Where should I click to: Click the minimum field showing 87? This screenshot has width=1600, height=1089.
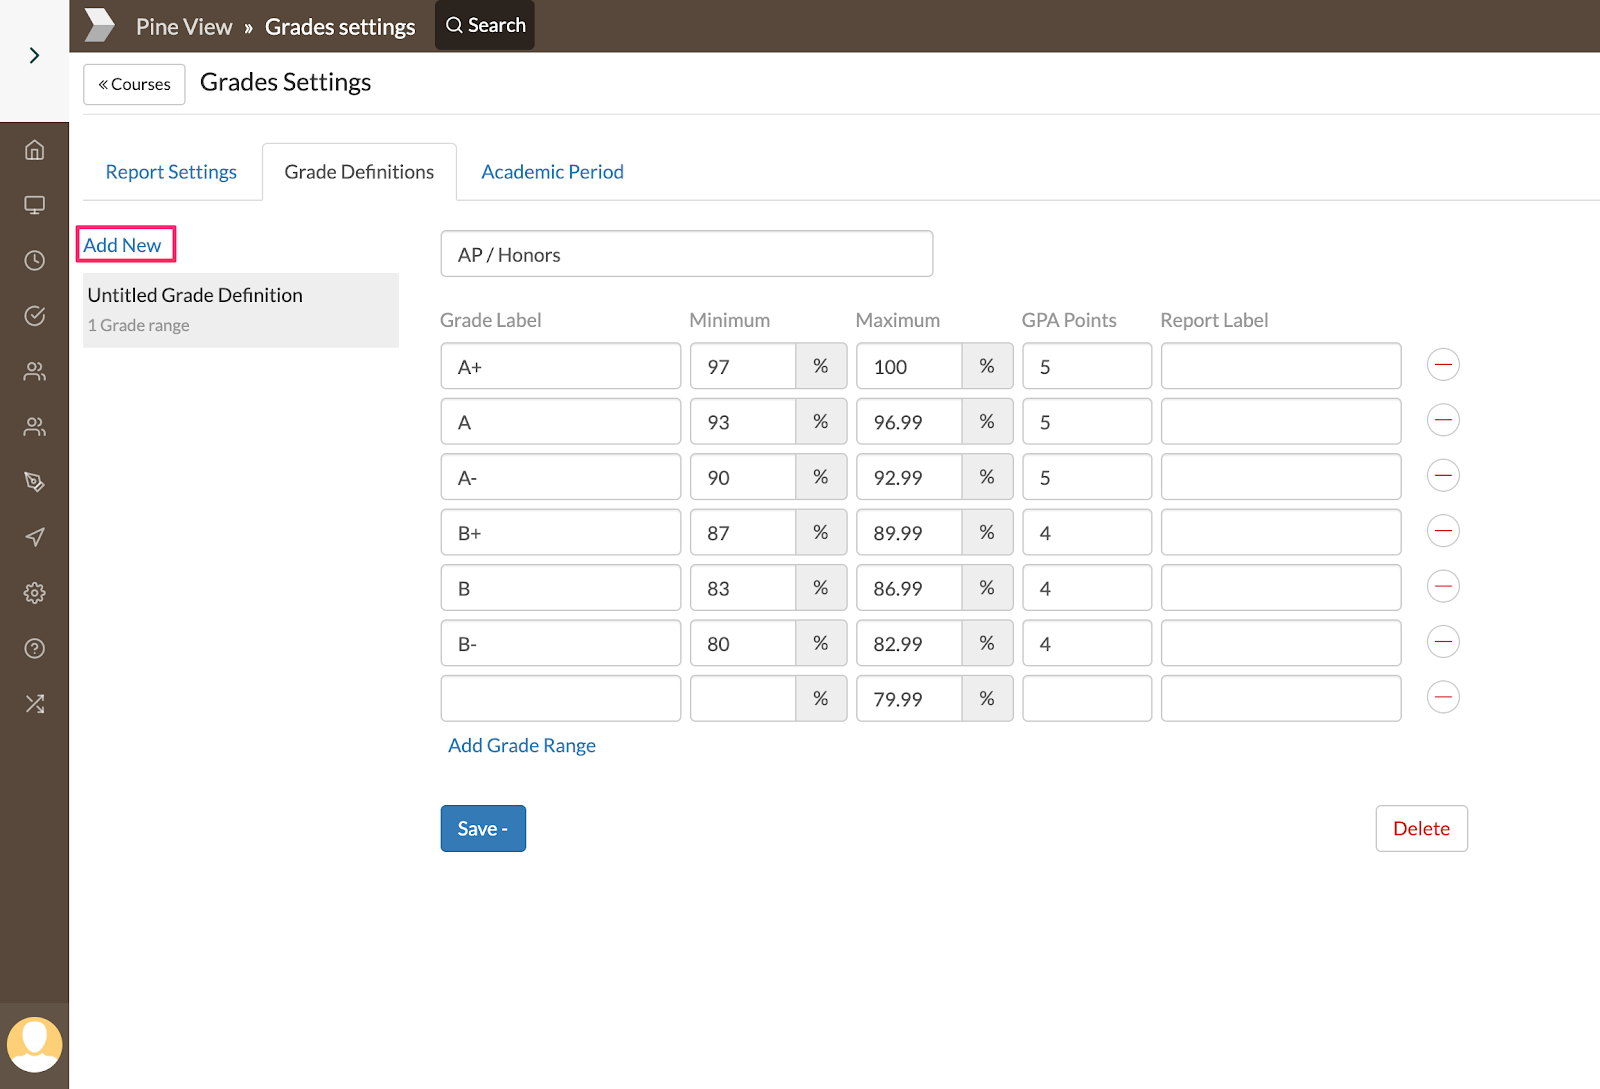[x=743, y=533]
